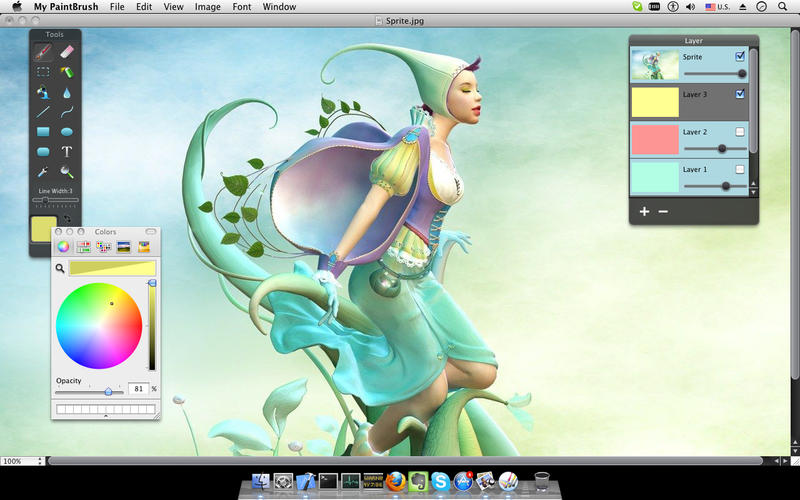The width and height of the screenshot is (800, 500).
Task: Switch to image palettes in Colors panel
Action: pos(125,247)
